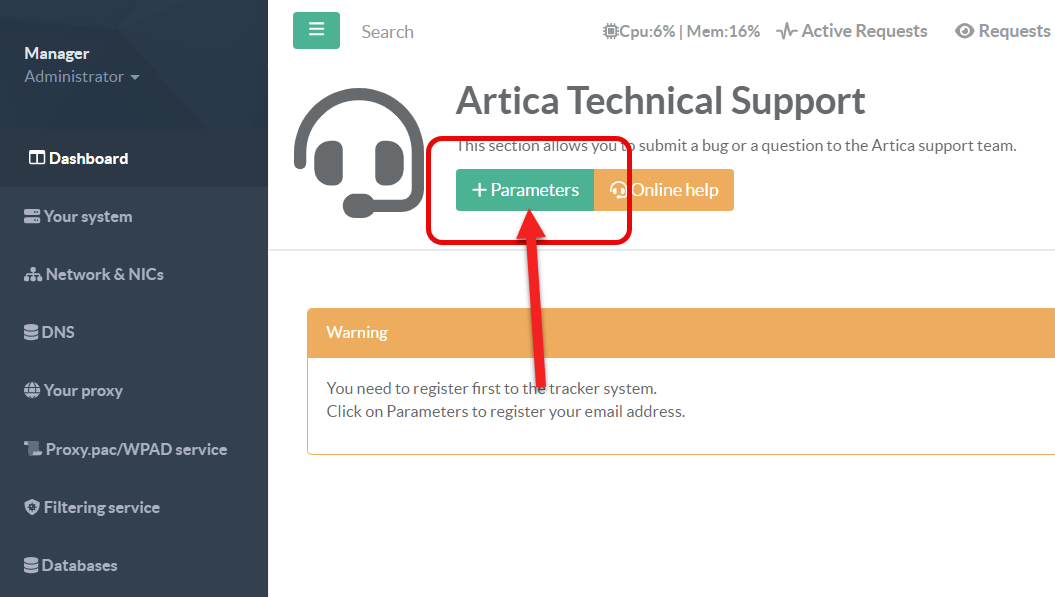
Task: Click the Your proxy globe icon
Action: (32, 391)
